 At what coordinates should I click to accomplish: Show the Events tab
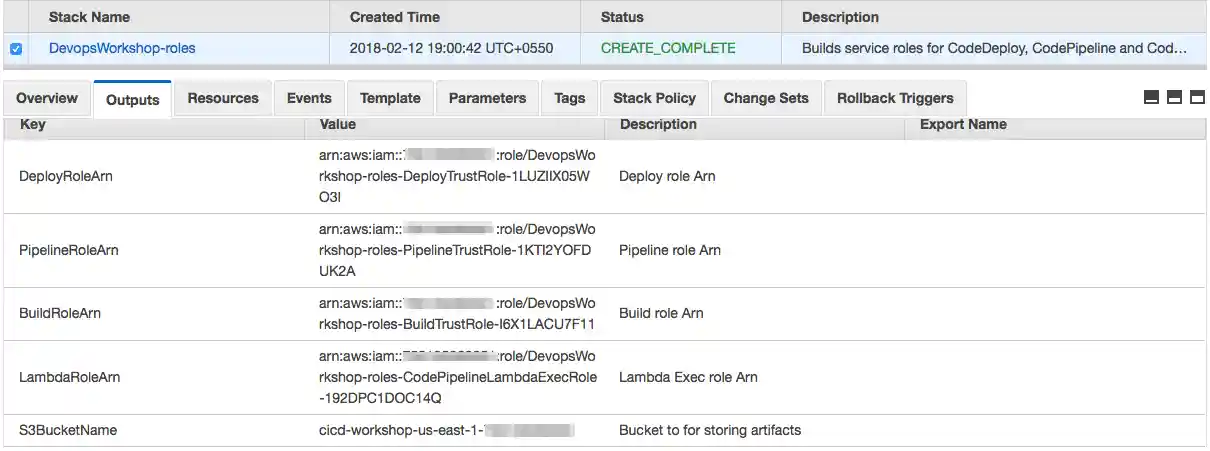pos(309,98)
